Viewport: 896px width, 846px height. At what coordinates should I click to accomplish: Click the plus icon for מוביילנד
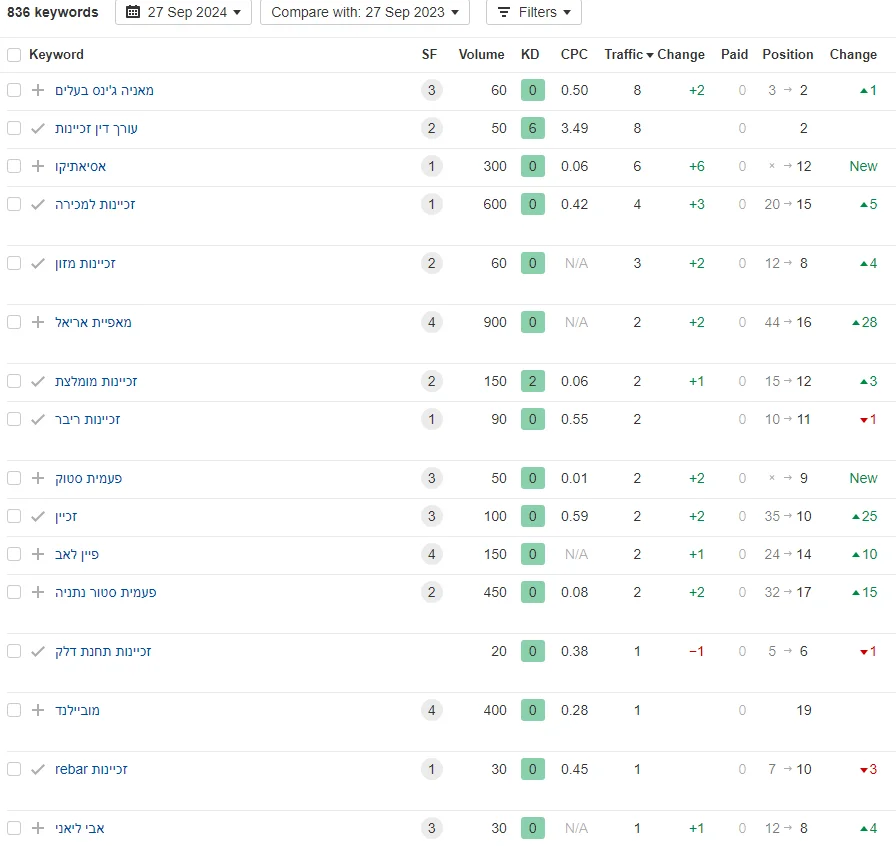[38, 710]
